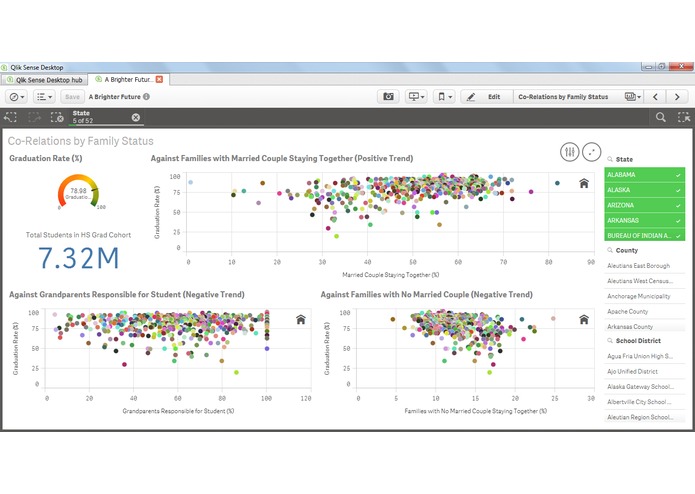Switch to Qlik Sense Desktop hub tab
The image size is (695, 494).
click(44, 80)
